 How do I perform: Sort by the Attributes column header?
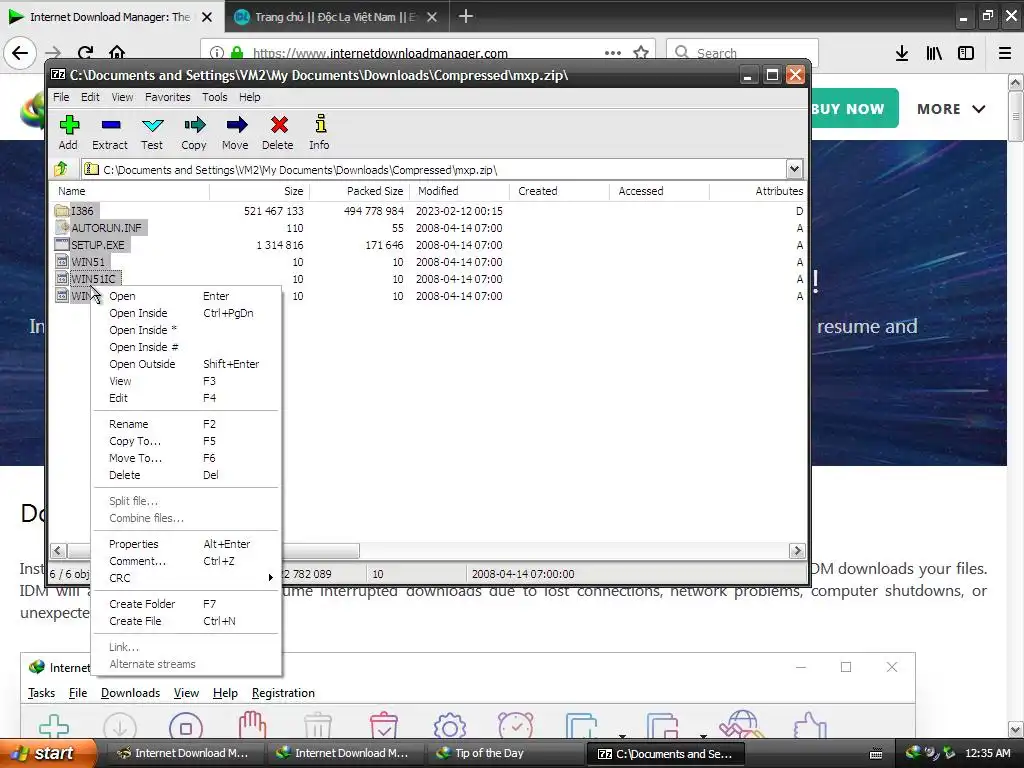pyautogui.click(x=758, y=191)
